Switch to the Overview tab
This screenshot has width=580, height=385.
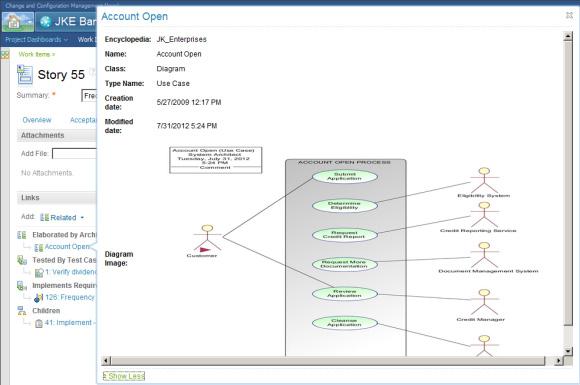tap(37, 120)
